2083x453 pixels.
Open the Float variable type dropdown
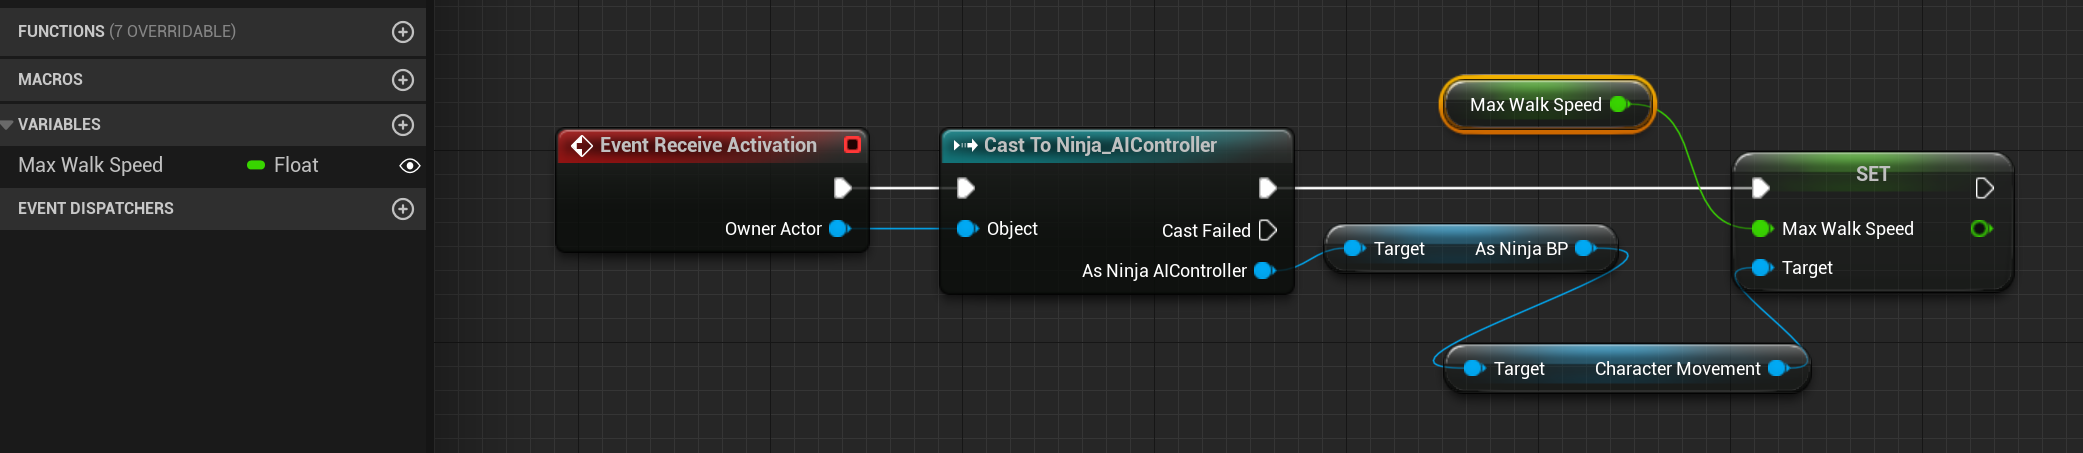tap(295, 166)
